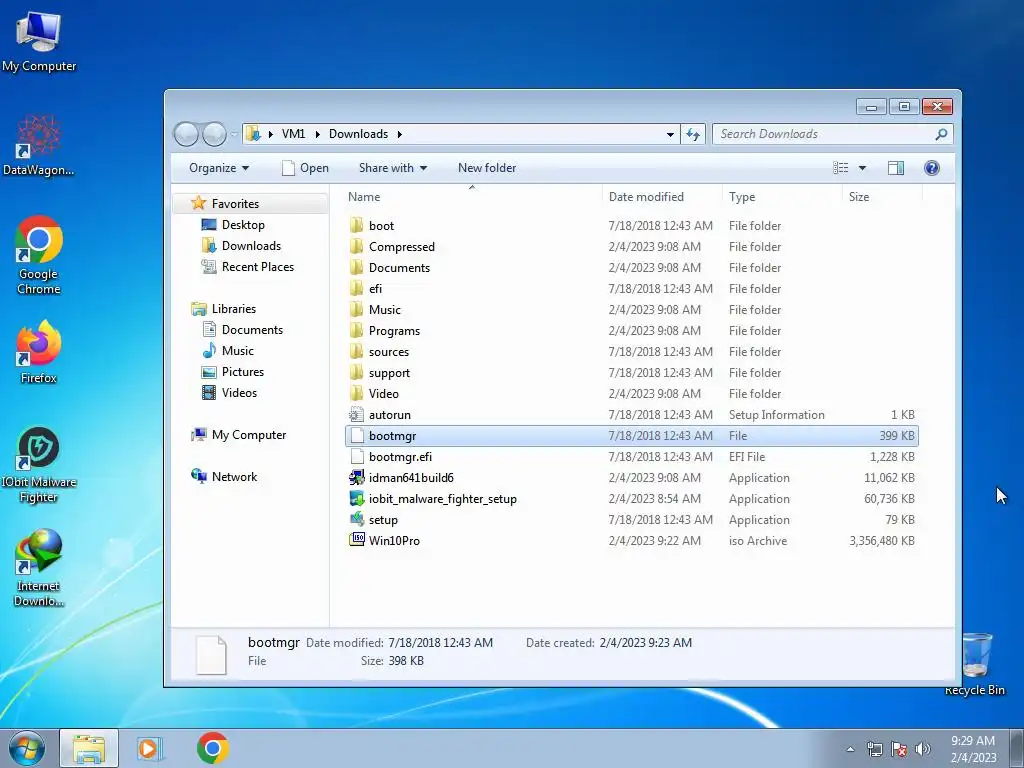Open the Recycle Bin
The height and width of the screenshot is (768, 1024).
click(976, 664)
